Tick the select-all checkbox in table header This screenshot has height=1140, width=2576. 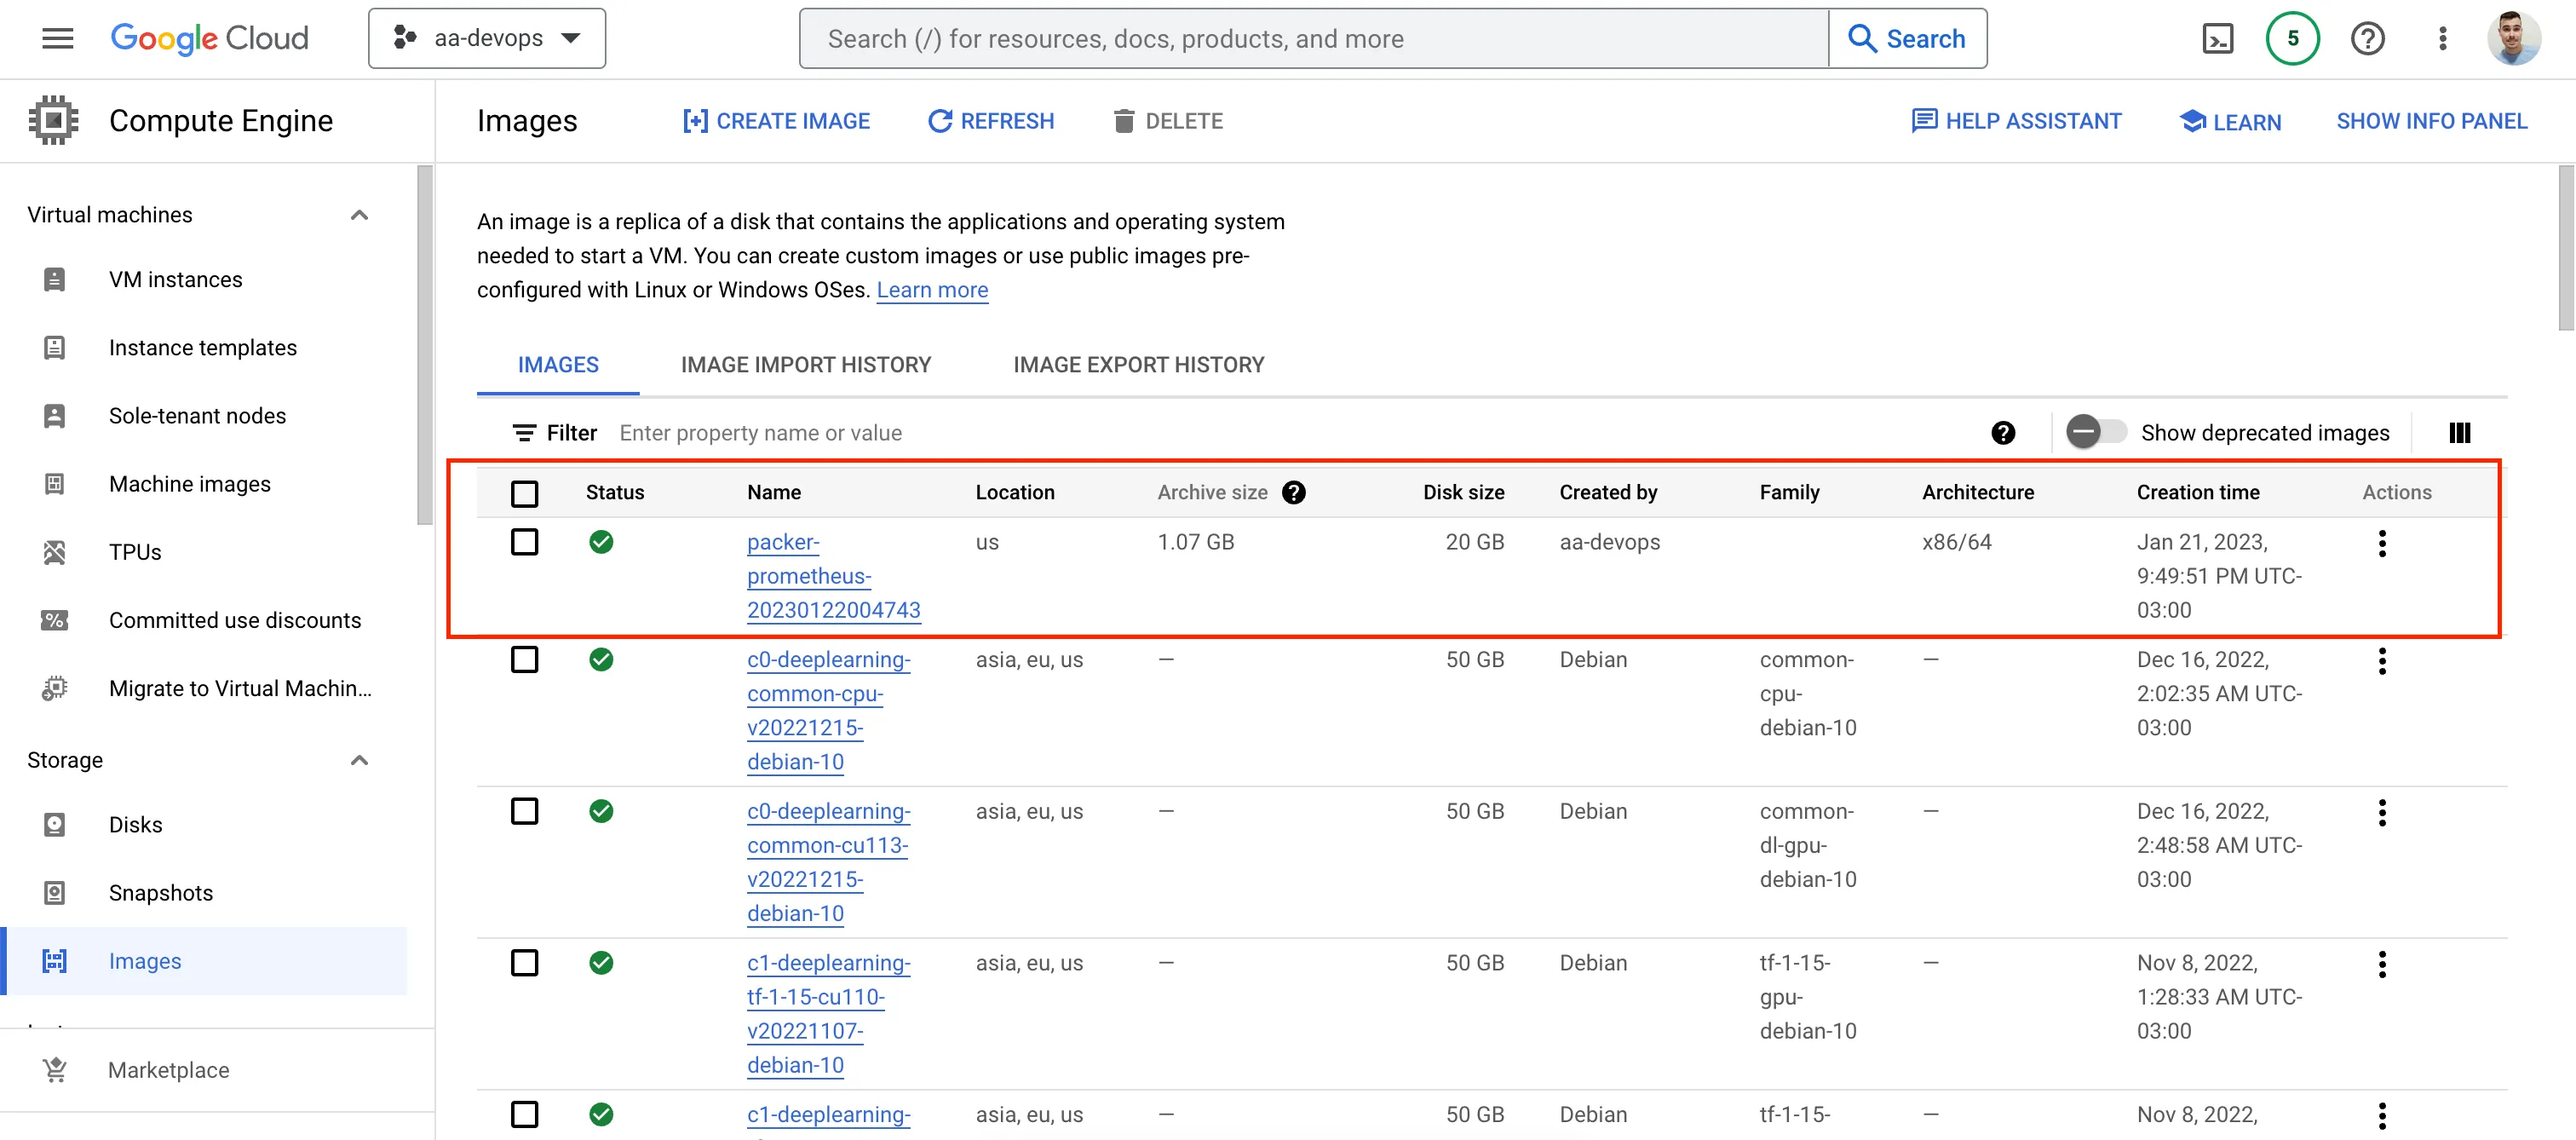click(524, 493)
